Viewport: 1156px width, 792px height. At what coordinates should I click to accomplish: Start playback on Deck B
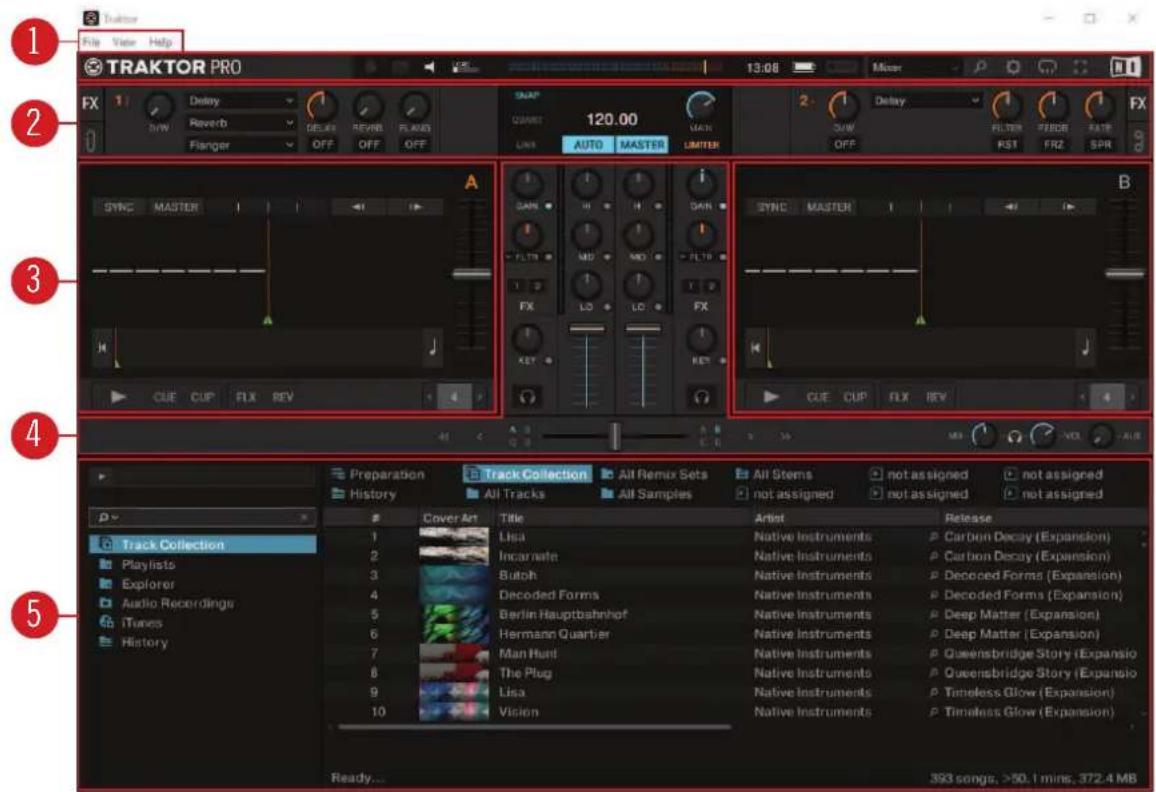(x=771, y=397)
